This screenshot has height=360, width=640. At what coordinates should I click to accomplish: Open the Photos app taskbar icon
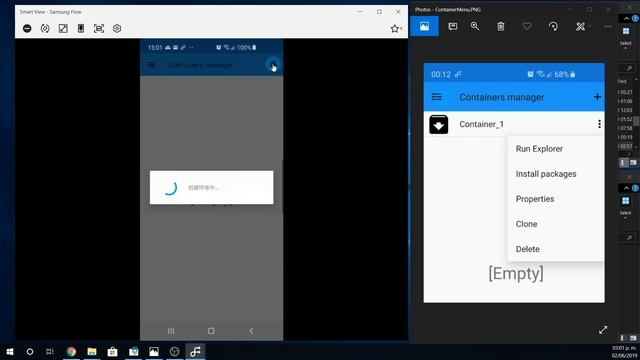154,351
